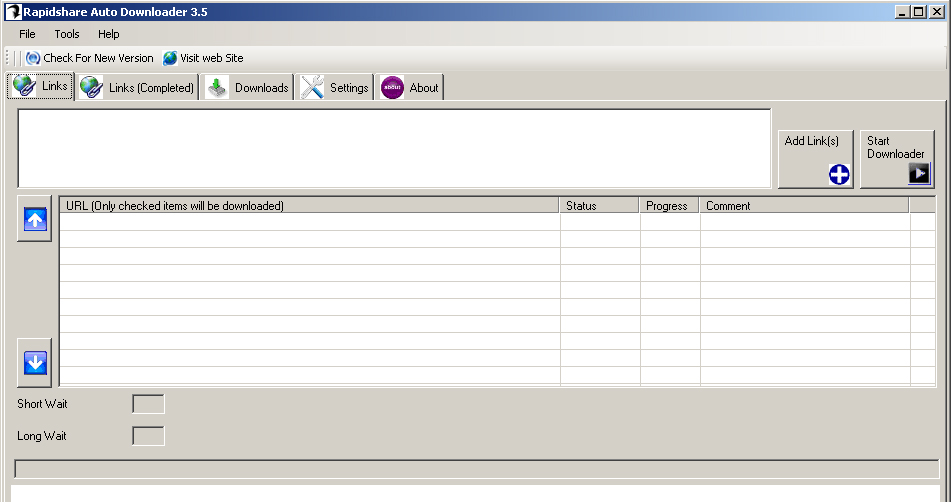The width and height of the screenshot is (951, 502).
Task: Click the blue move-up arrow button
Action: coord(35,220)
